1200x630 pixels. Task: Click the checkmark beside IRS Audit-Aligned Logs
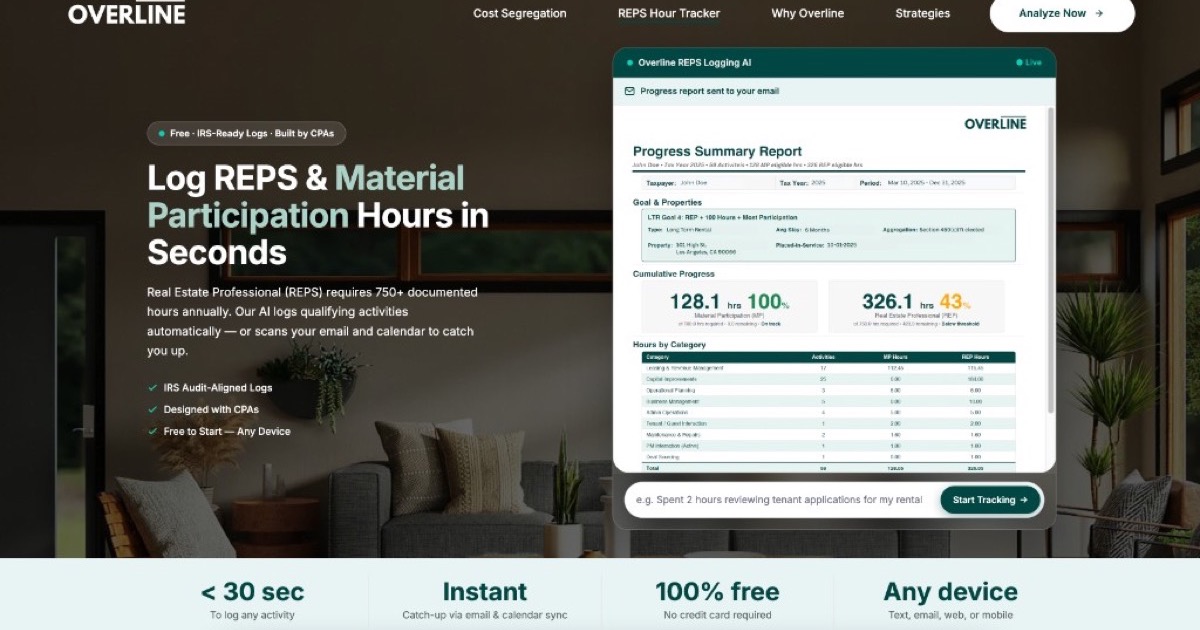click(x=153, y=388)
